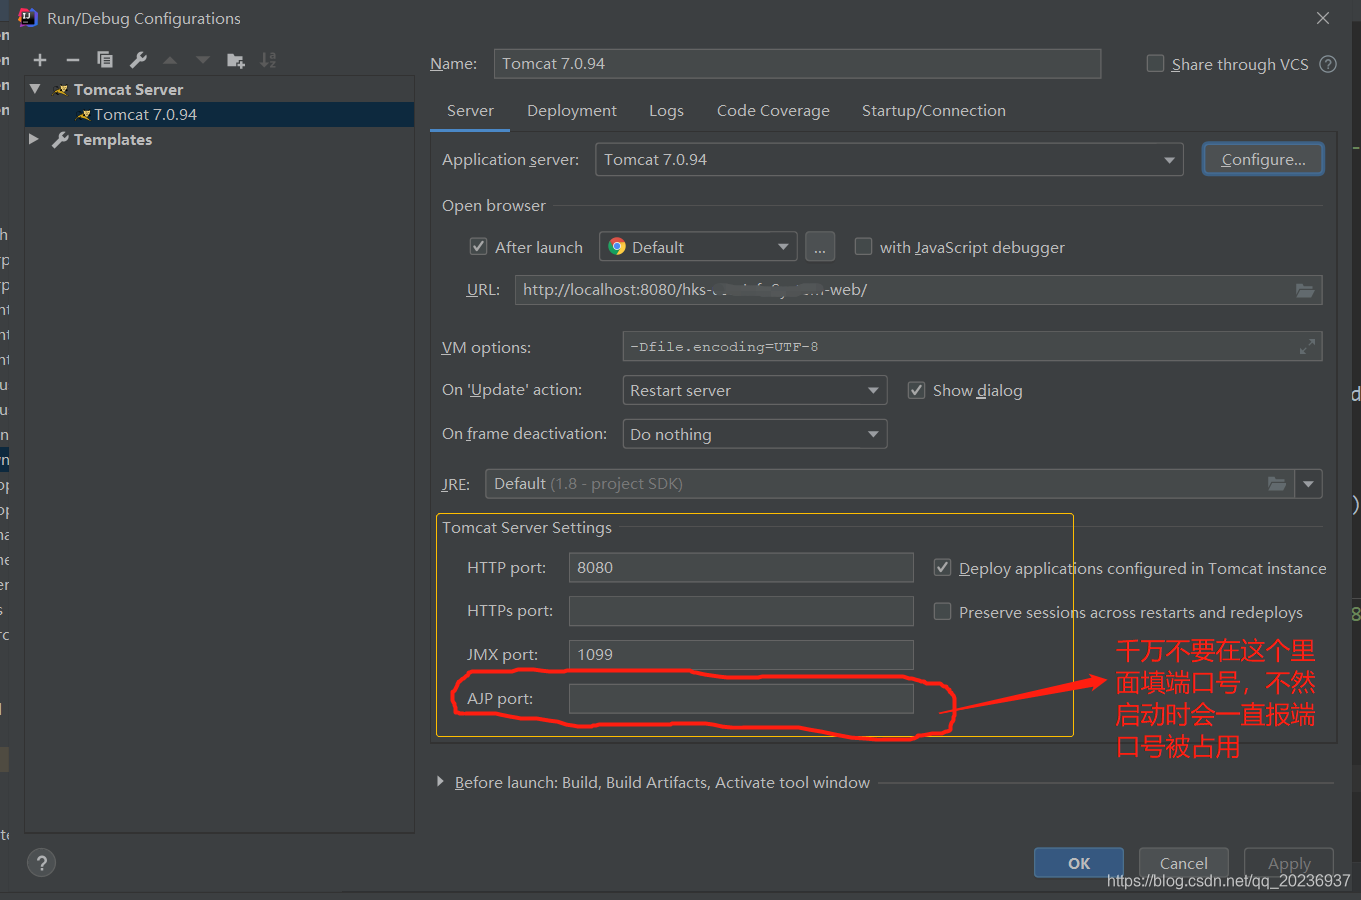Click OK button
1361x900 pixels.
(1079, 863)
